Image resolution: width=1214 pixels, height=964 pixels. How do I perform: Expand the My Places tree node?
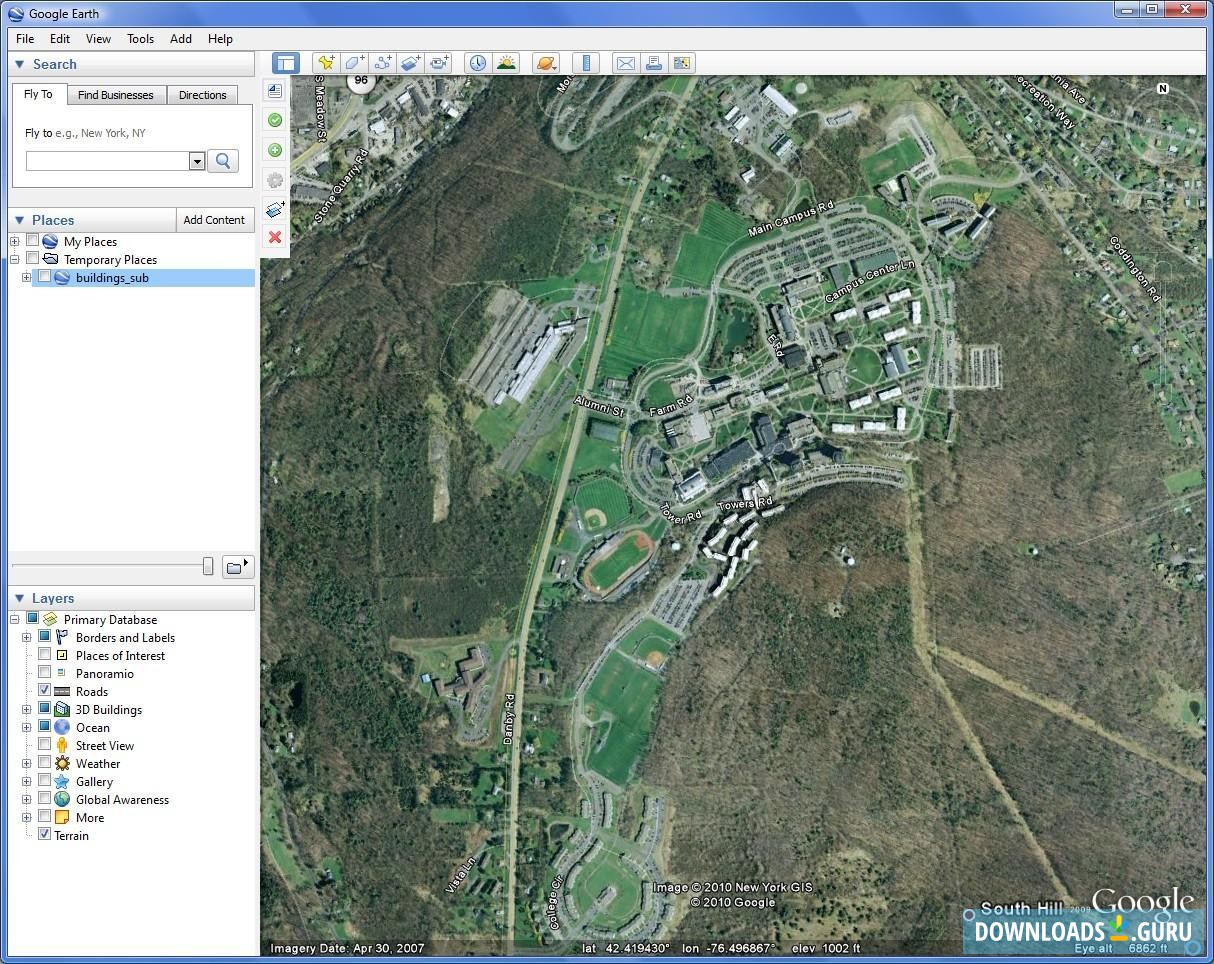(x=15, y=241)
